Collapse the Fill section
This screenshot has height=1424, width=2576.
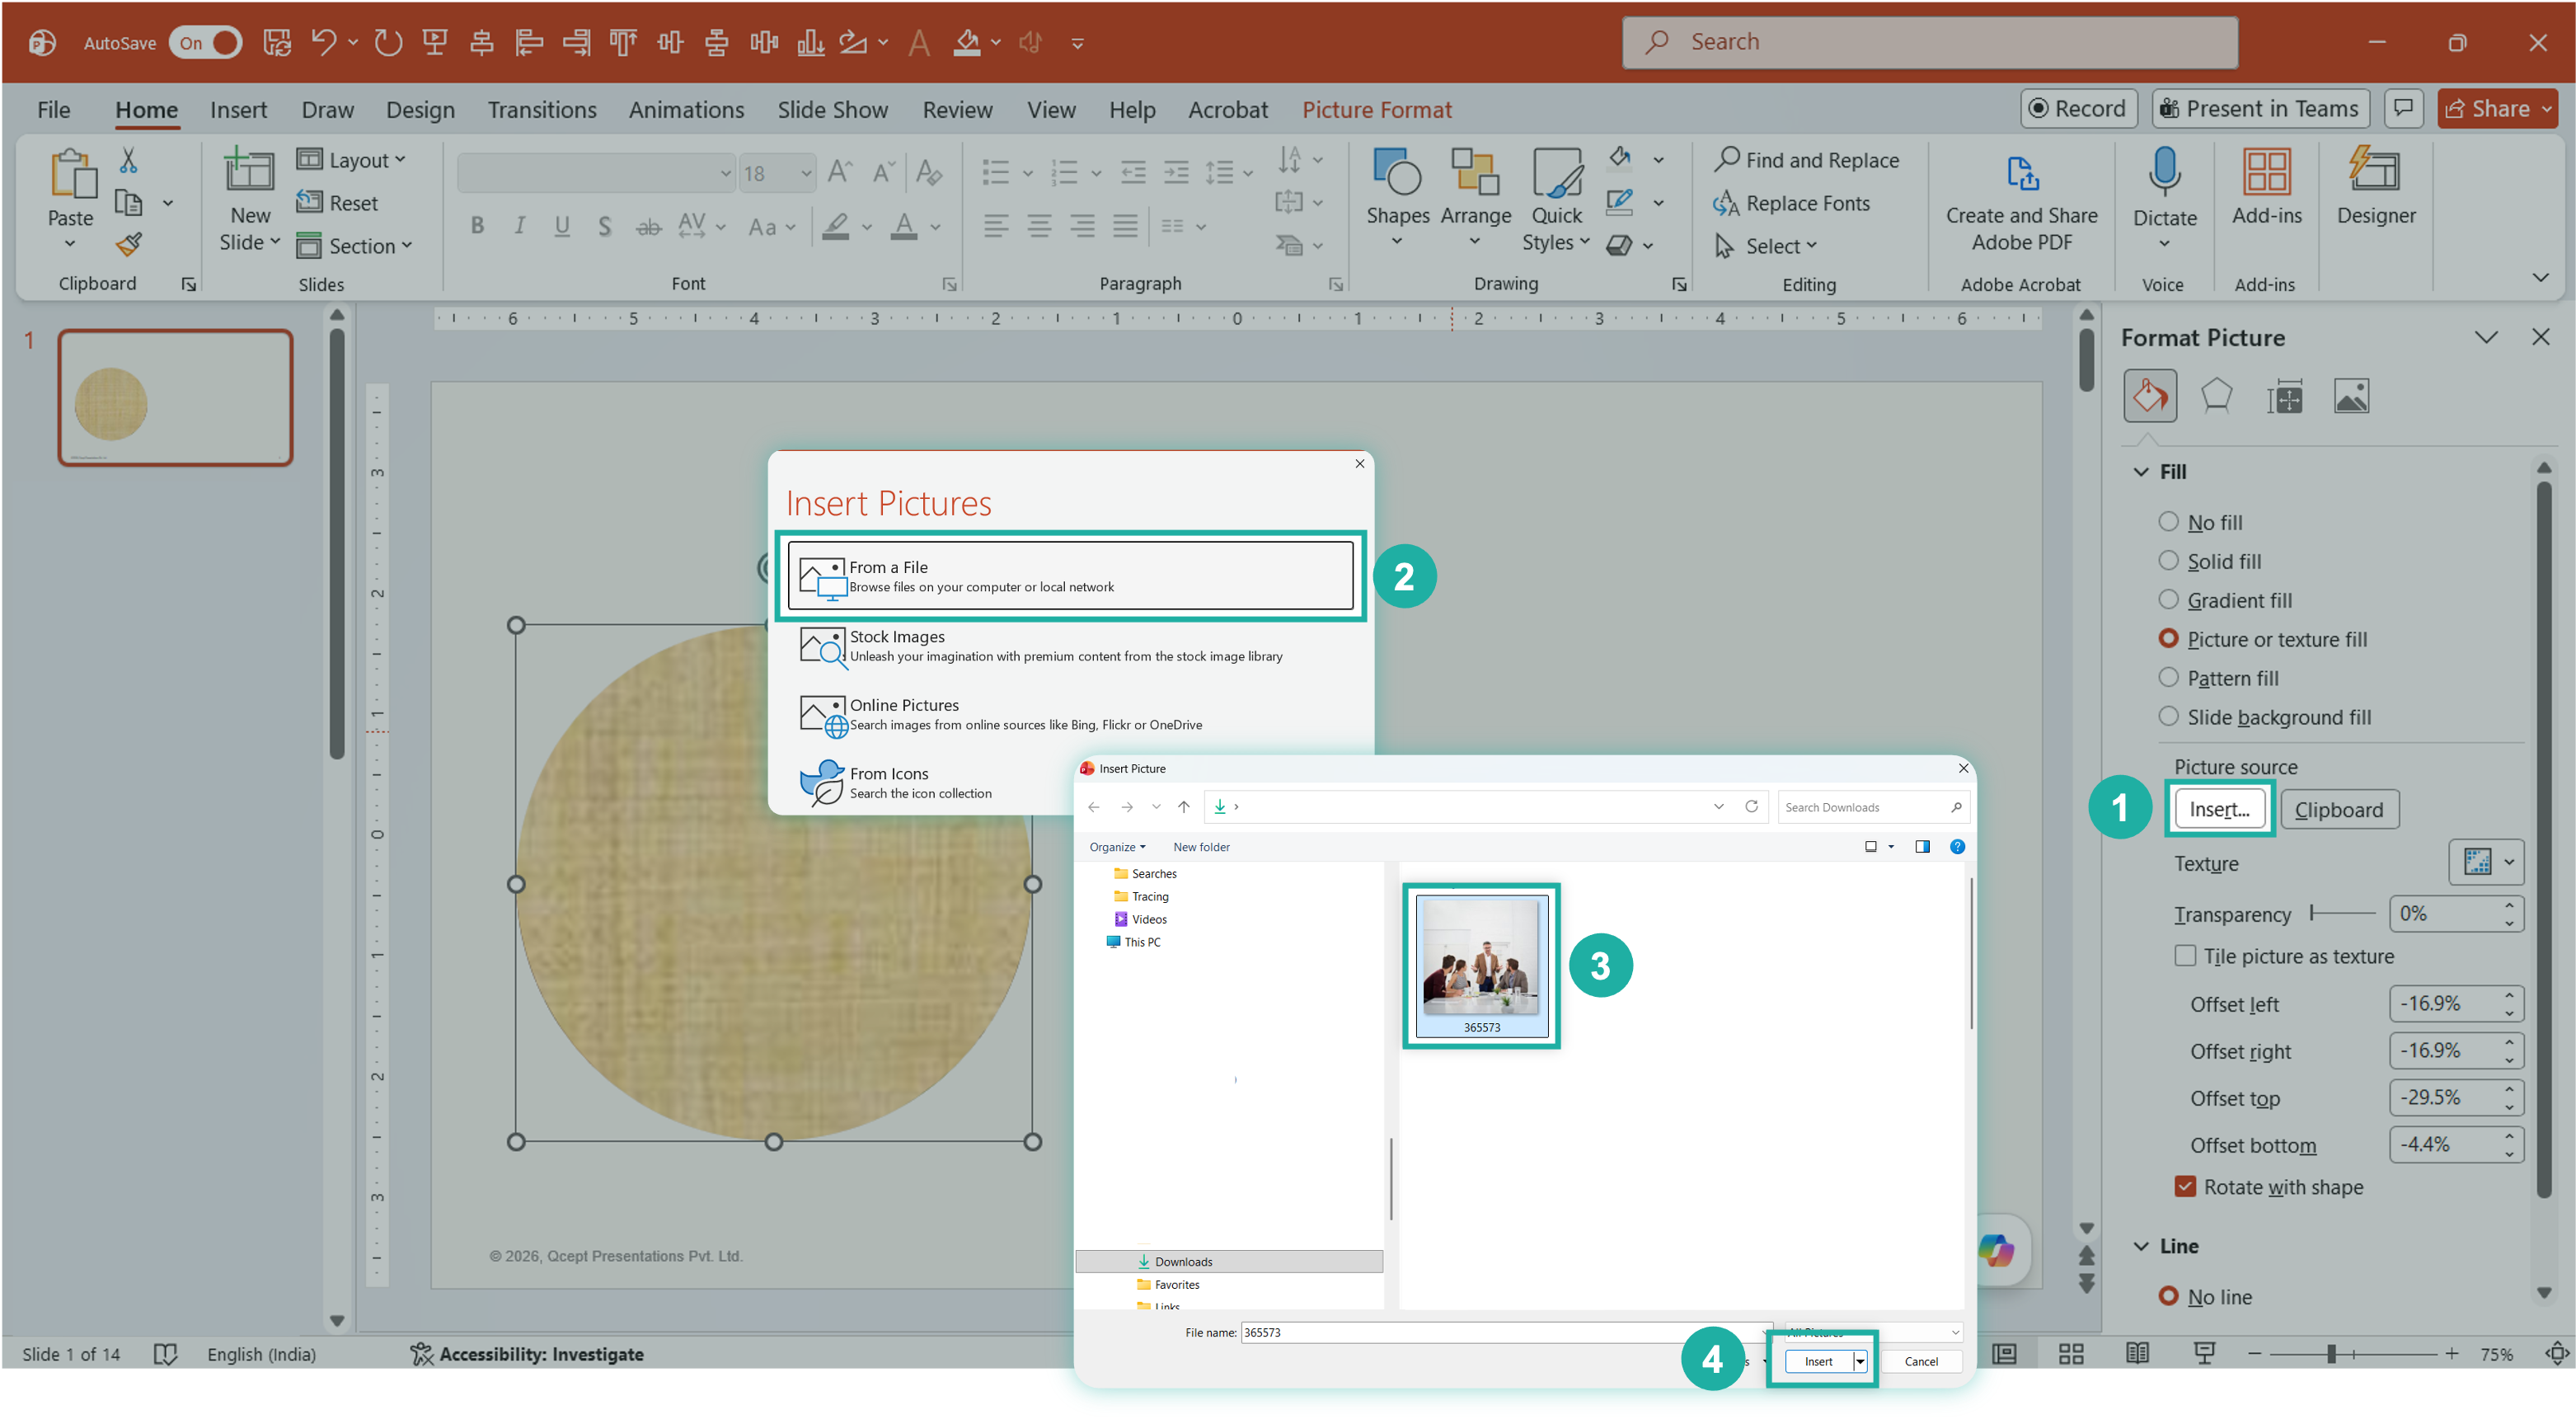[2141, 472]
